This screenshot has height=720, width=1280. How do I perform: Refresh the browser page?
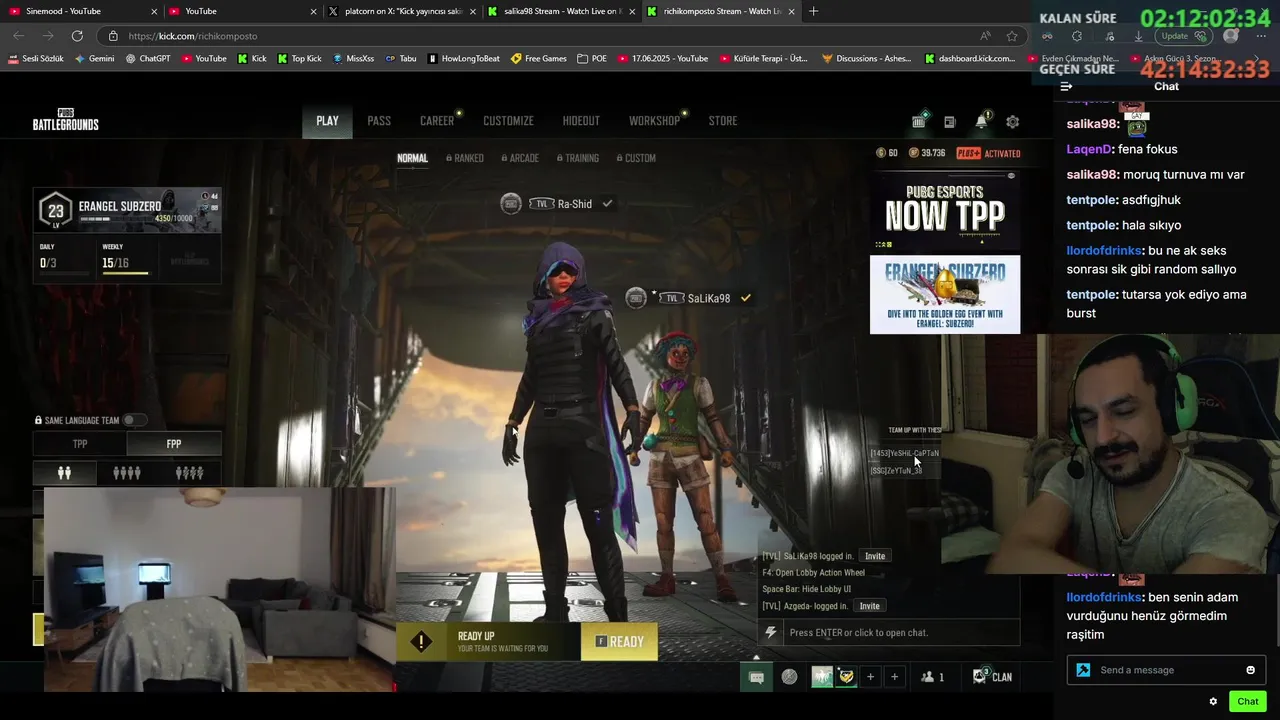tap(77, 36)
